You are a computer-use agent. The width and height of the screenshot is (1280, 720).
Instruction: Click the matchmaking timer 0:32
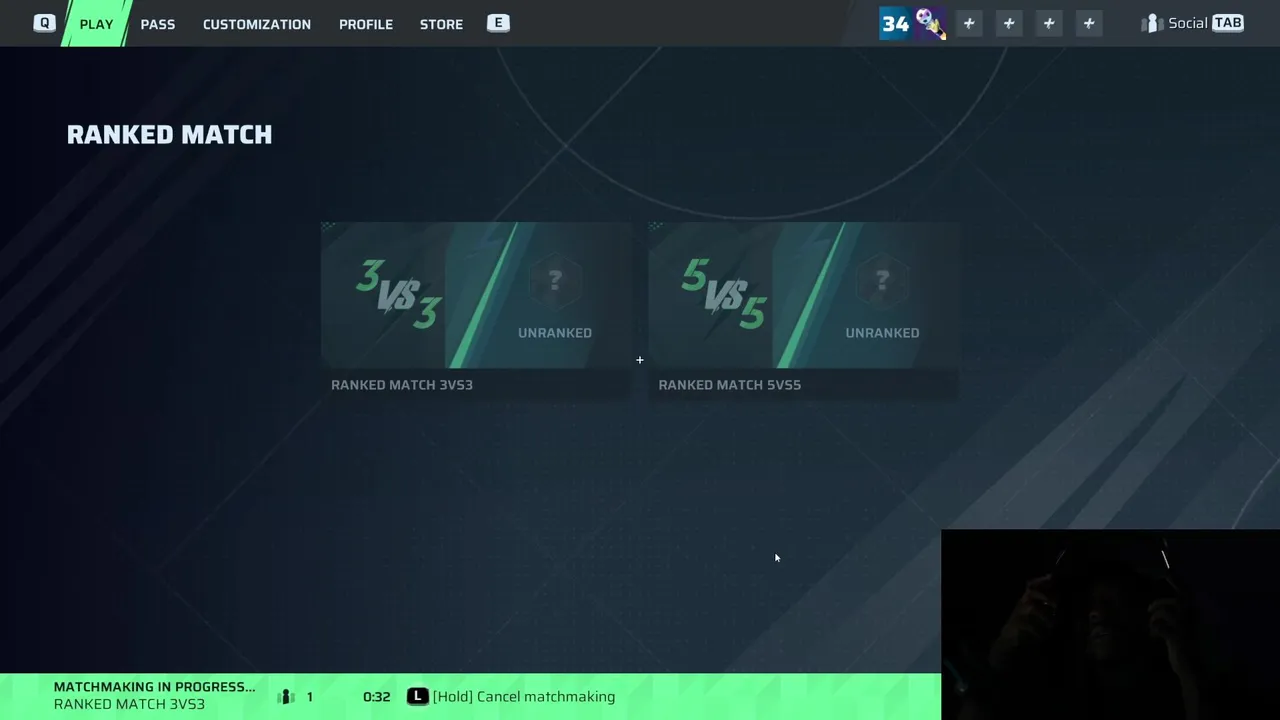pos(377,697)
